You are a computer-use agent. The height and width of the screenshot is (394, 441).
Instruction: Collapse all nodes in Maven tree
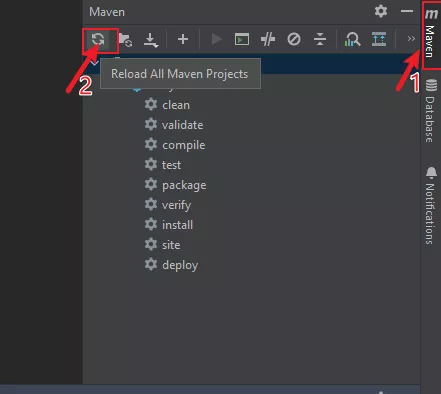[x=320, y=39]
